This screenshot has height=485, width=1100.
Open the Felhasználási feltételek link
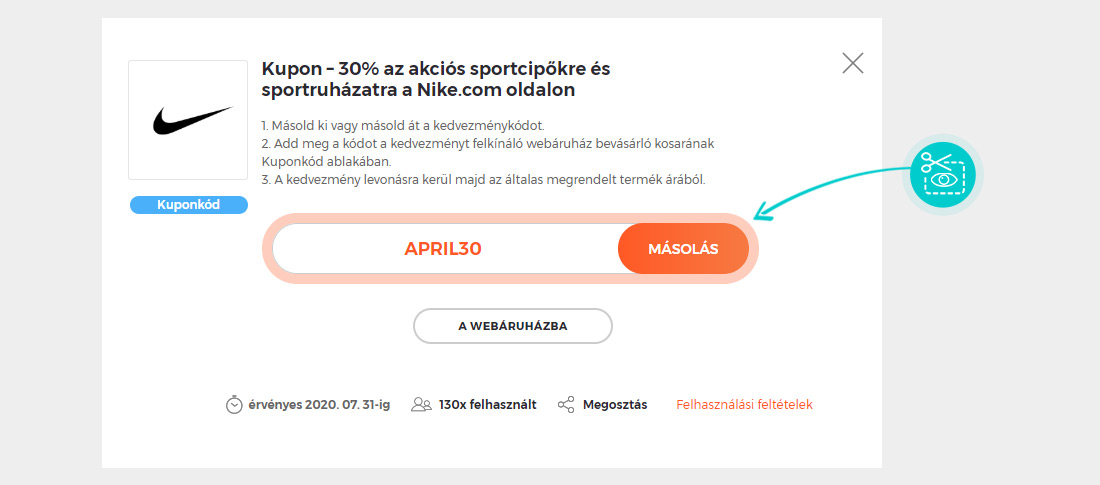pyautogui.click(x=744, y=405)
